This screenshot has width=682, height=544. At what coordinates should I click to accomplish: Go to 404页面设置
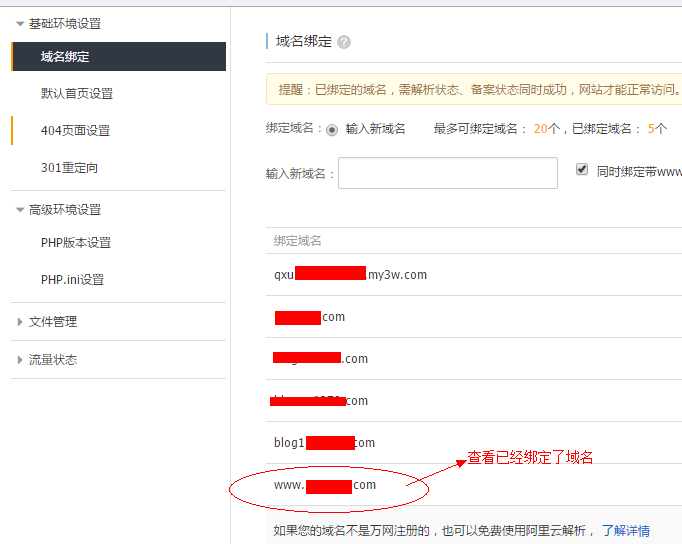(75, 131)
